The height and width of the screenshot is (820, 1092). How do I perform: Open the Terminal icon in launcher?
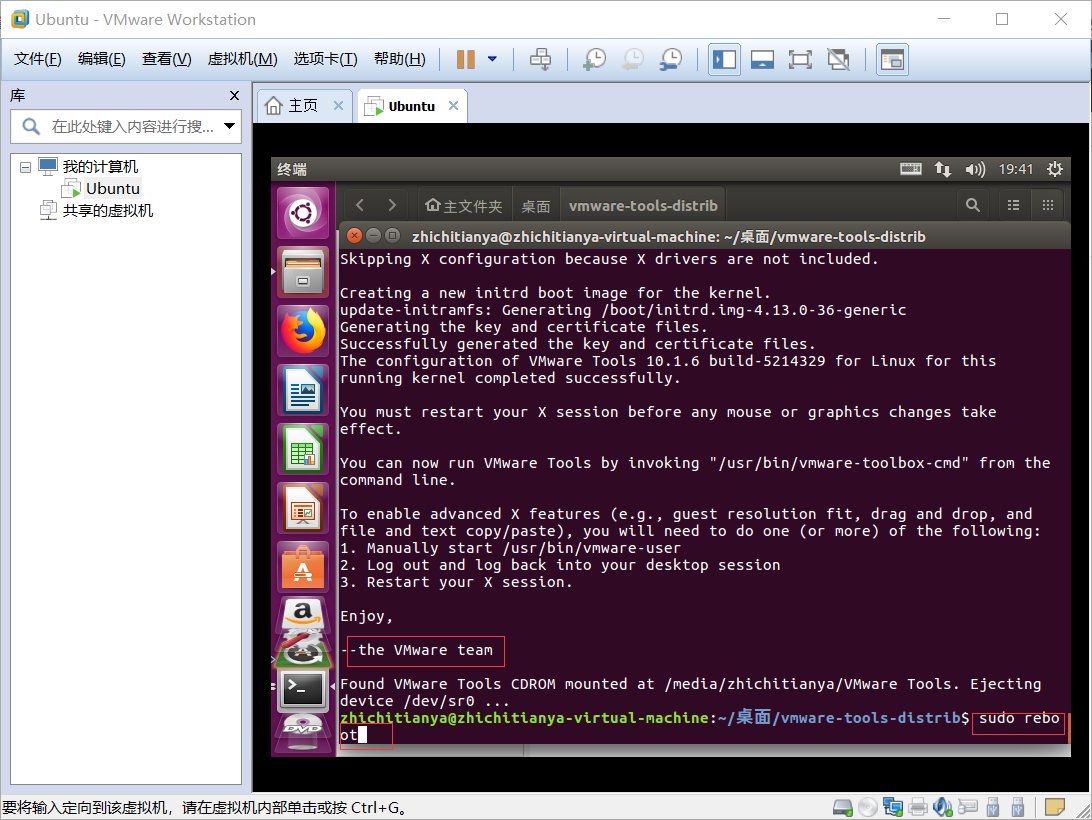[x=303, y=690]
